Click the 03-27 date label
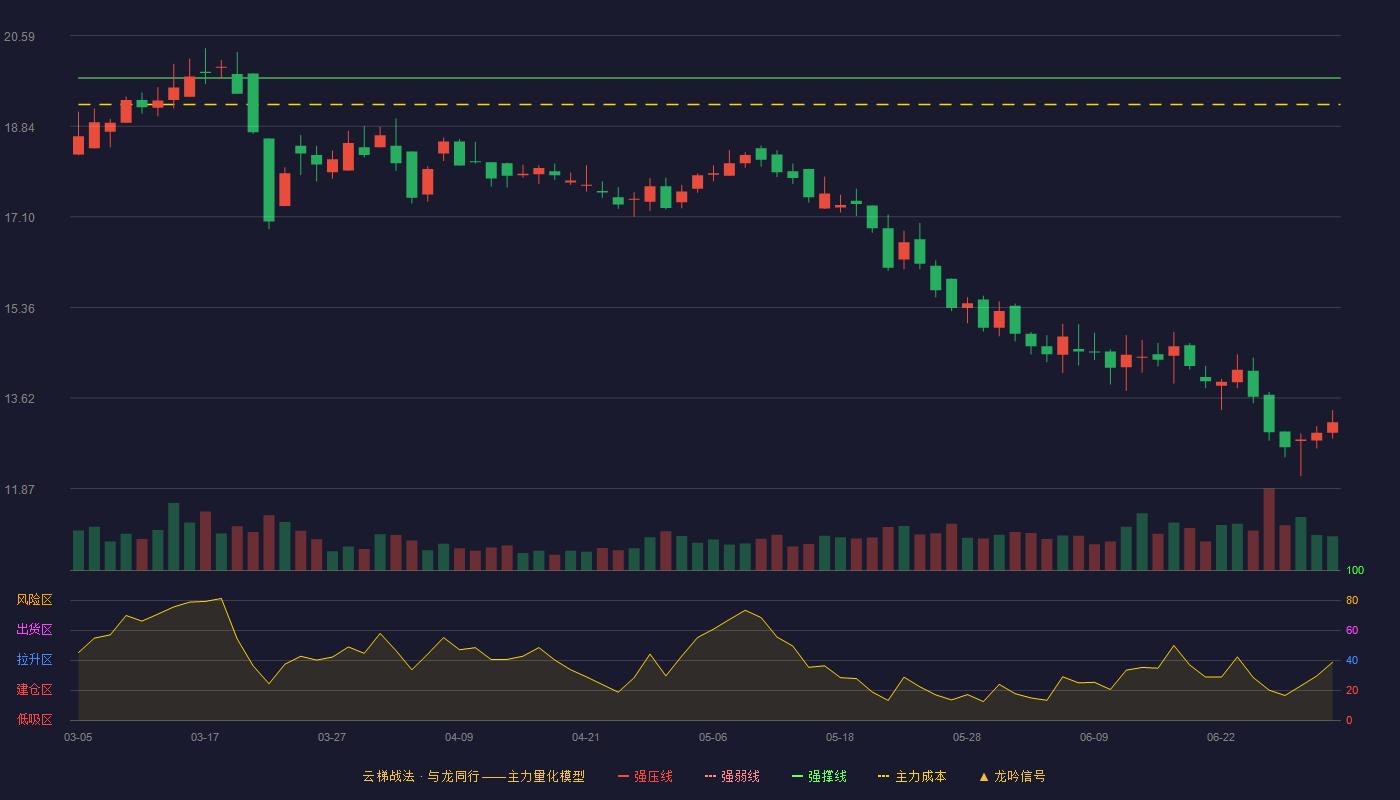This screenshot has width=1400, height=800. point(332,737)
